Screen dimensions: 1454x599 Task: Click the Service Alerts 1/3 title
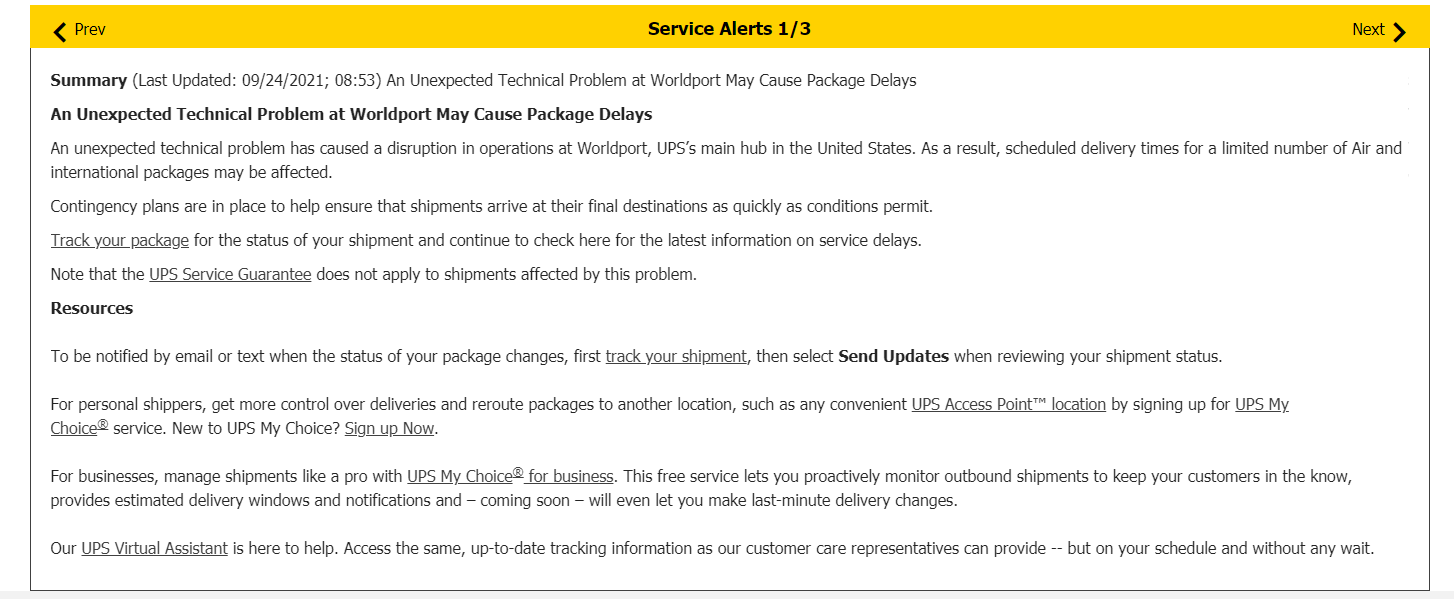point(729,29)
